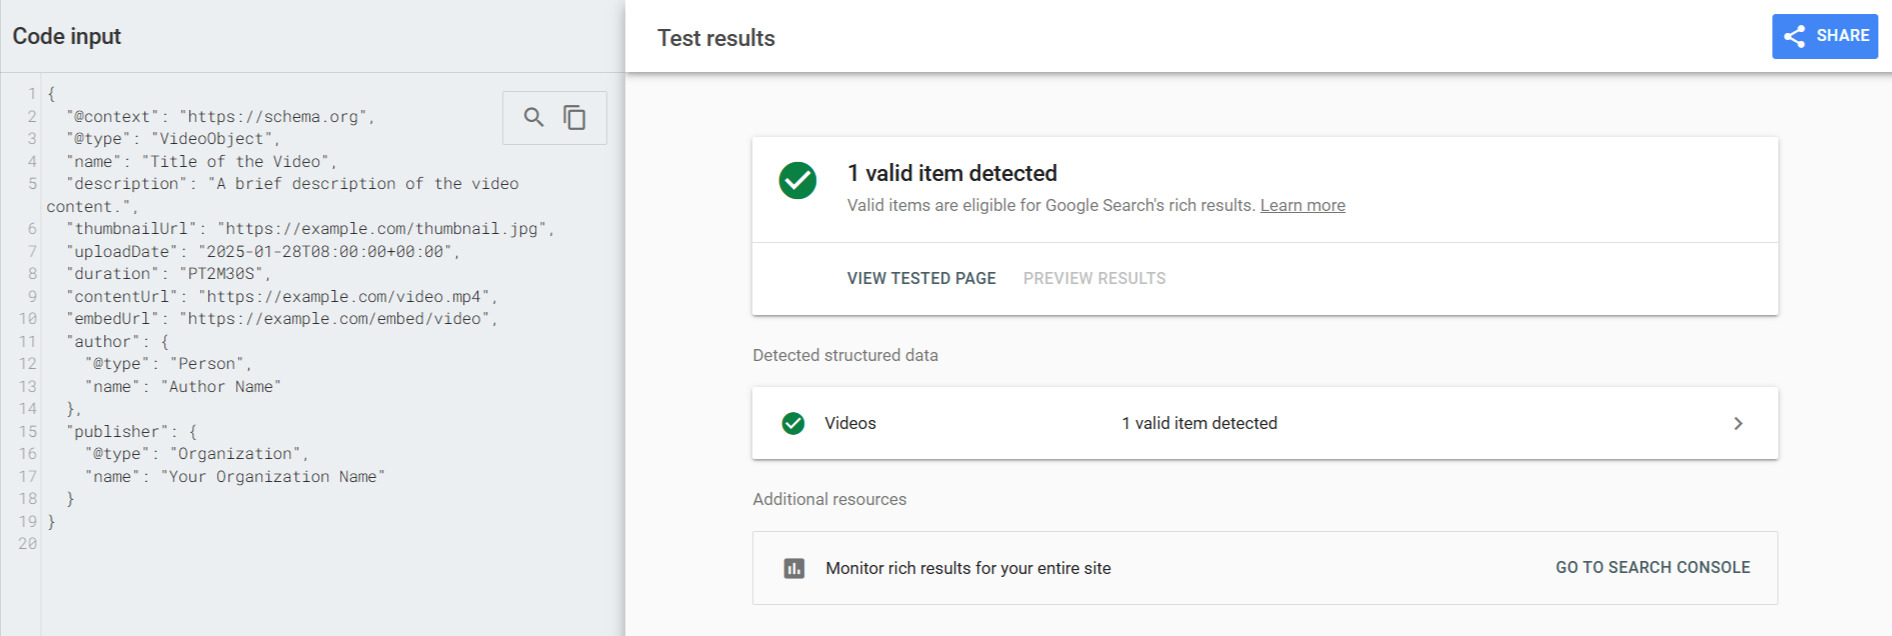Open the Learn more link
1892x636 pixels.
tap(1302, 205)
